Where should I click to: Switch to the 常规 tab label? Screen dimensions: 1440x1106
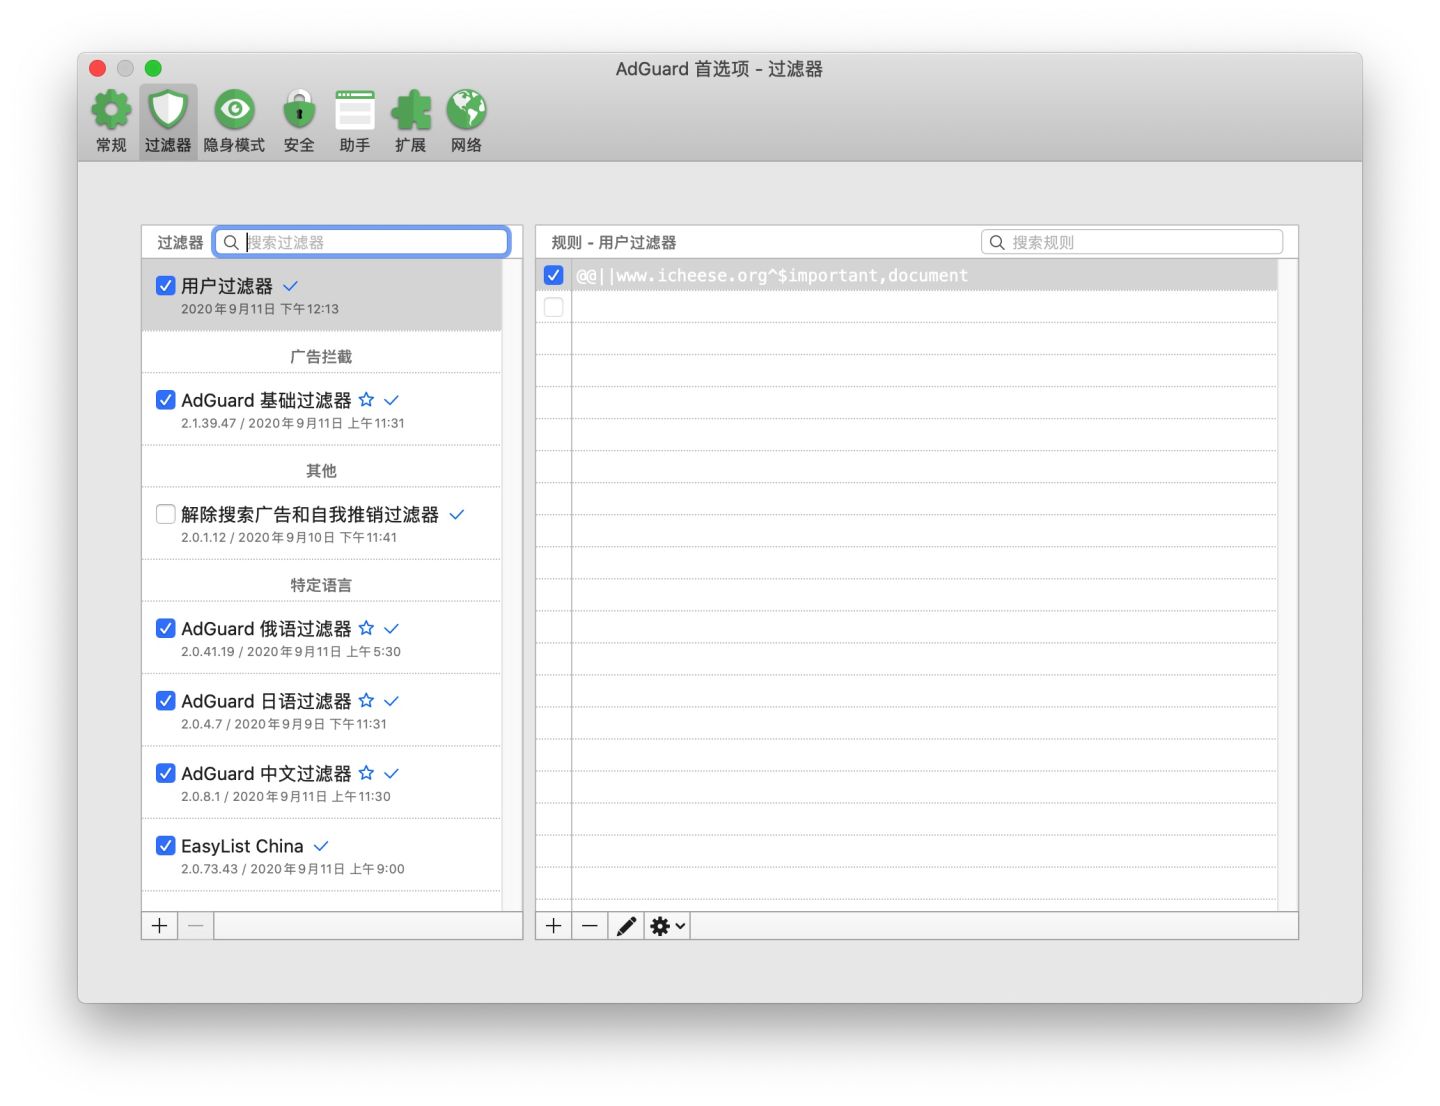coord(111,145)
